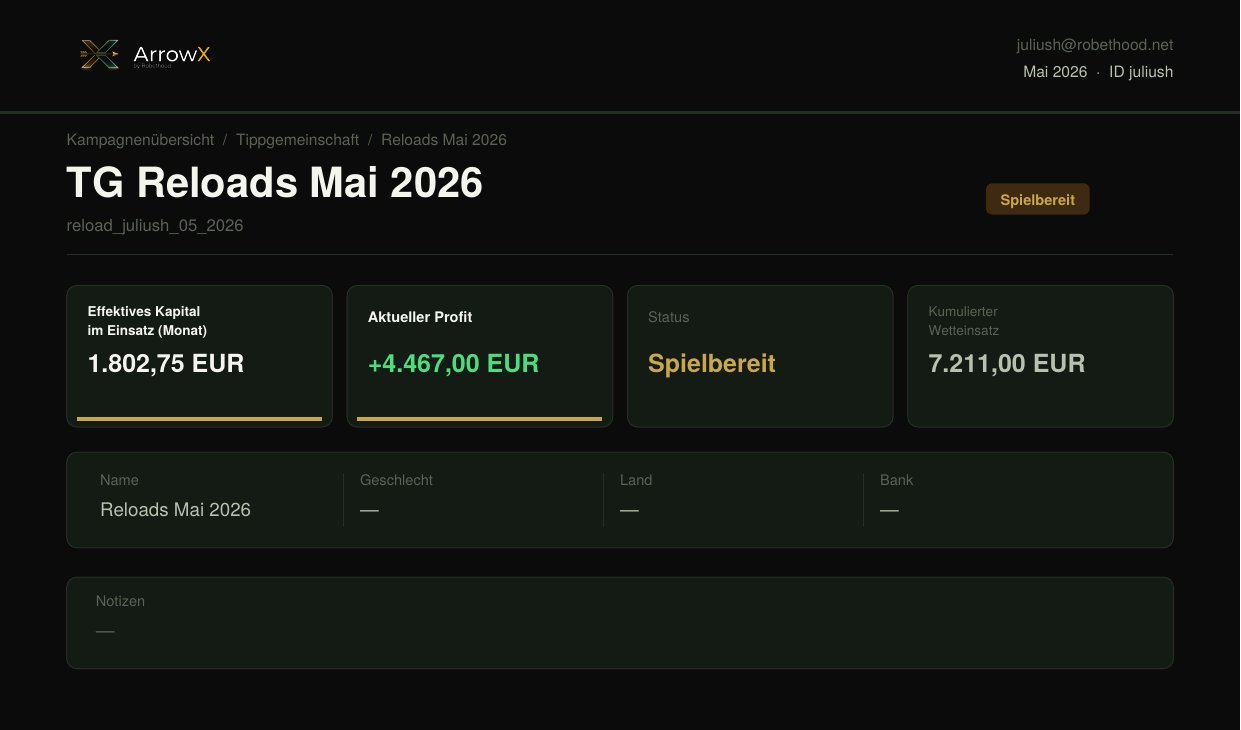Click the Name field value Reloads Mai 2026
The height and width of the screenshot is (730, 1241).
pyautogui.click(x=175, y=510)
